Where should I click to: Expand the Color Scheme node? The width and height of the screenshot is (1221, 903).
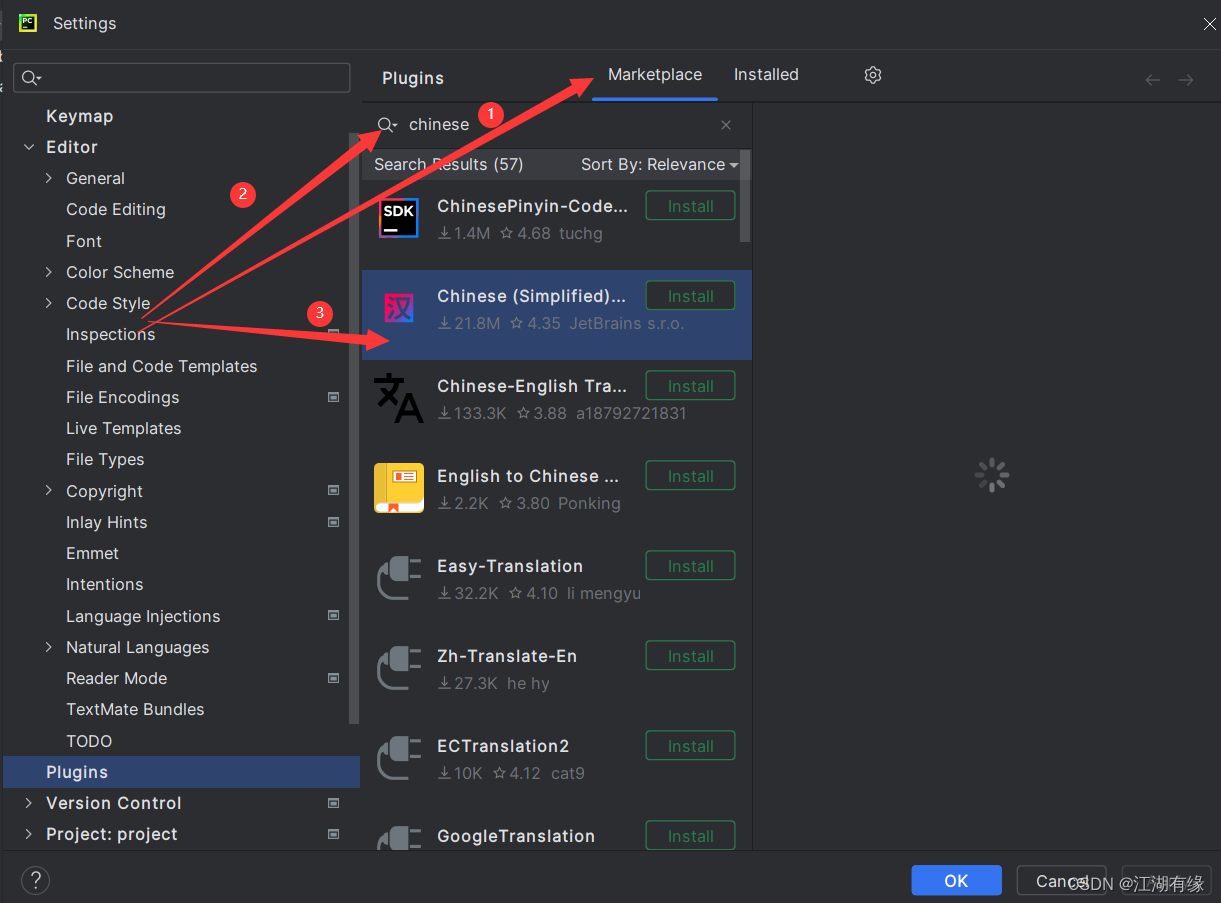(49, 272)
